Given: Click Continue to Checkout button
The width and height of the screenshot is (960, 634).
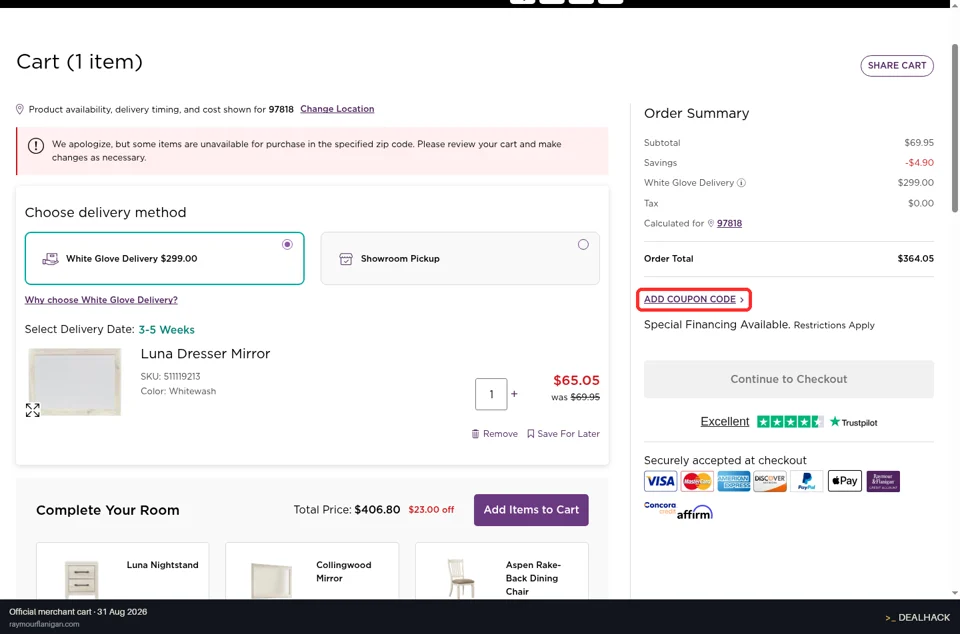Looking at the screenshot, I should click(x=789, y=379).
